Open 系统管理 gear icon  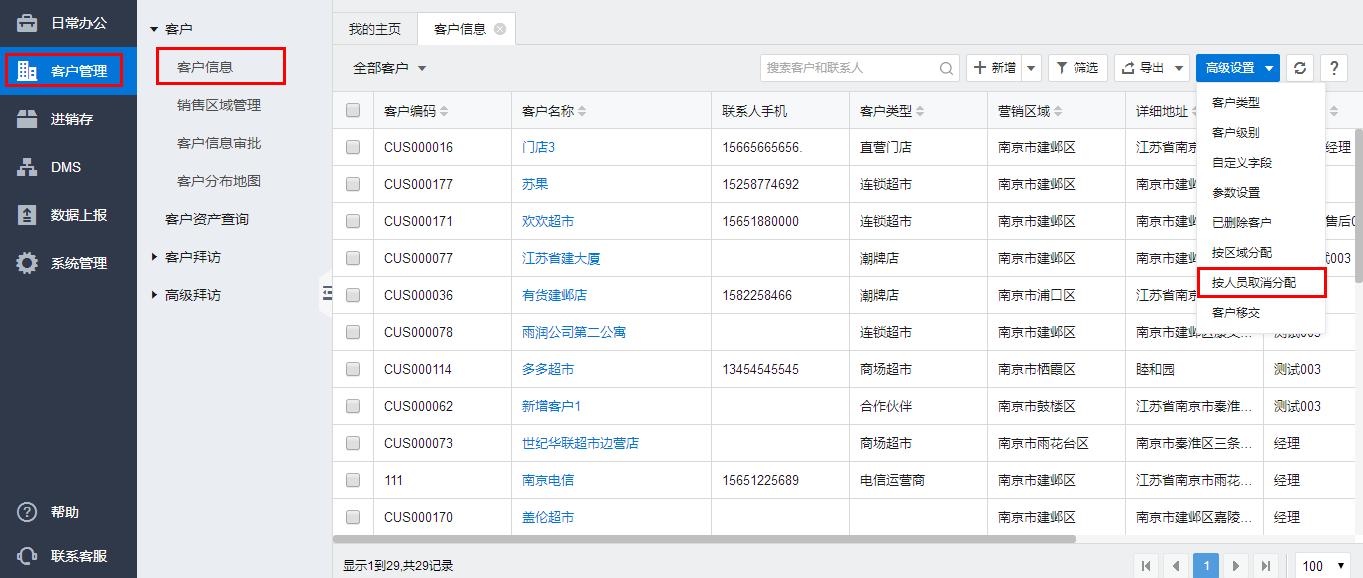click(x=27, y=263)
